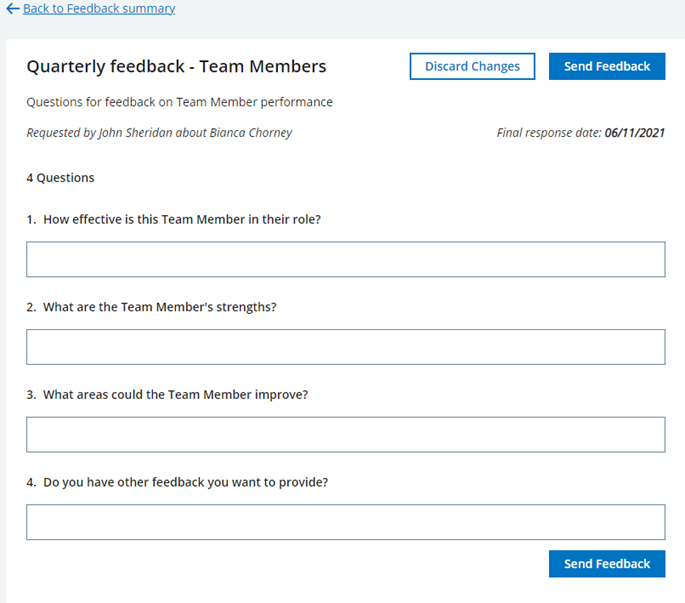This screenshot has height=603, width=685.
Task: Click the 4 Questions heading
Action: point(60,178)
